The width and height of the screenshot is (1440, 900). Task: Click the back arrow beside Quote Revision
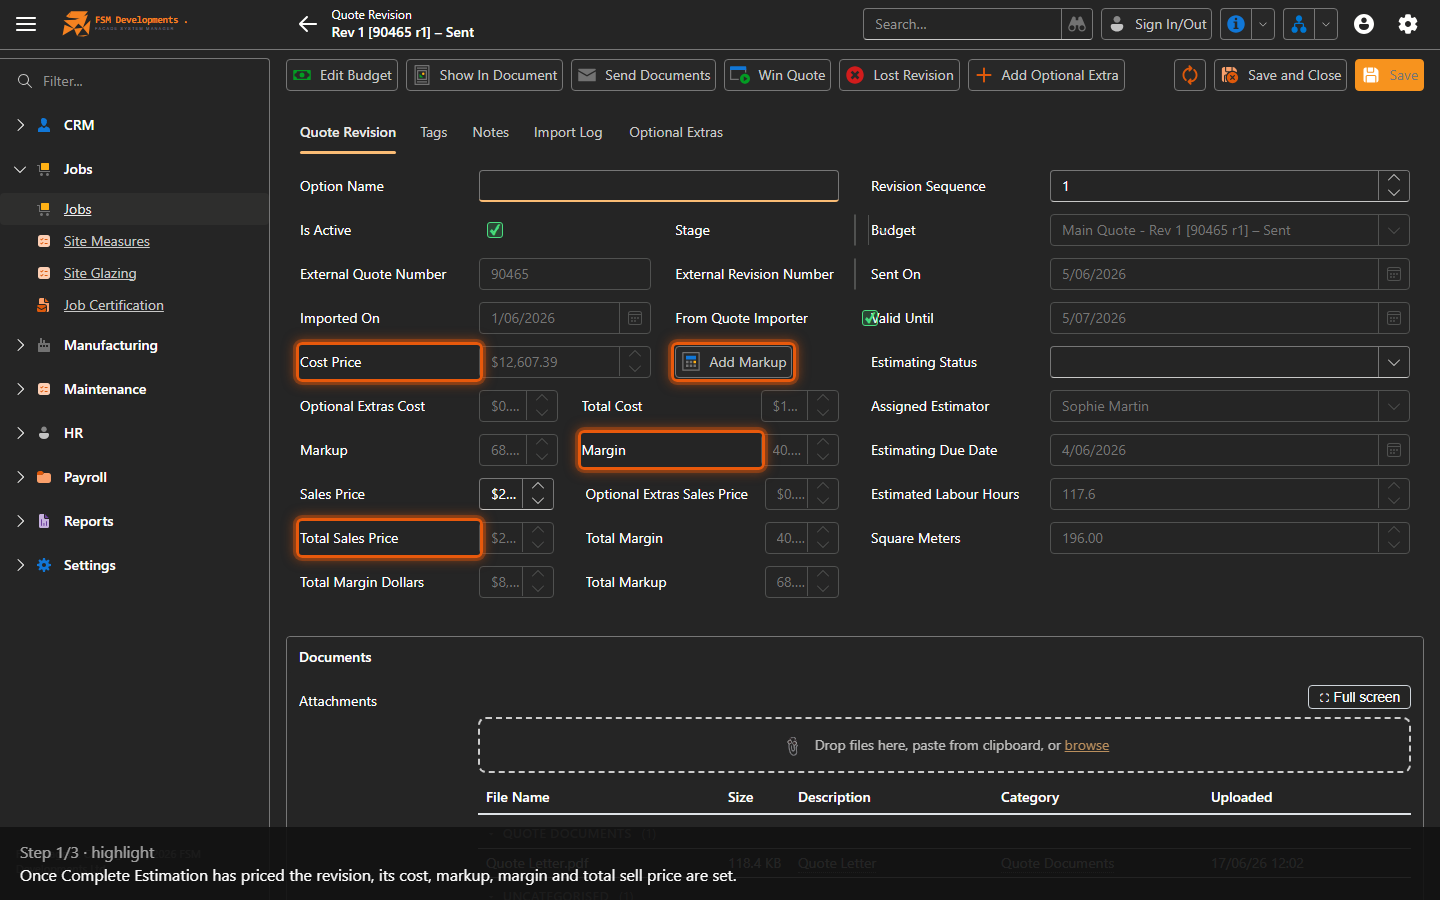[x=308, y=24]
